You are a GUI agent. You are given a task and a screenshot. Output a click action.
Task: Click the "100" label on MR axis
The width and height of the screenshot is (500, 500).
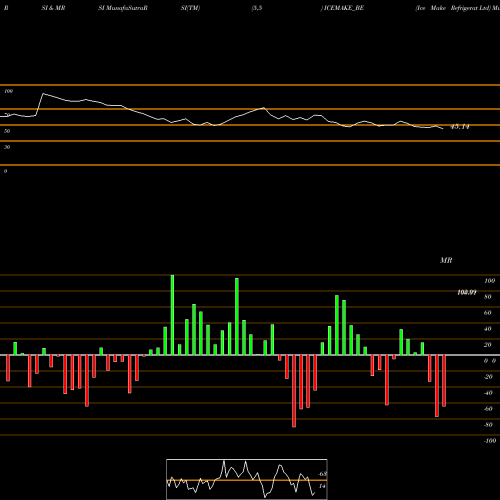pos(490,281)
